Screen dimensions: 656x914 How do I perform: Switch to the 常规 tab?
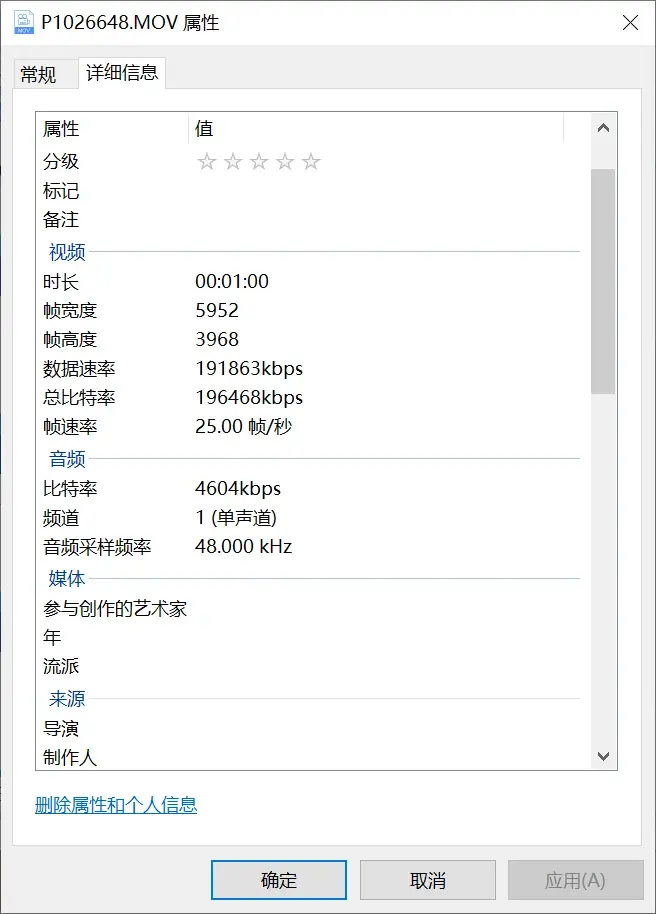click(39, 75)
